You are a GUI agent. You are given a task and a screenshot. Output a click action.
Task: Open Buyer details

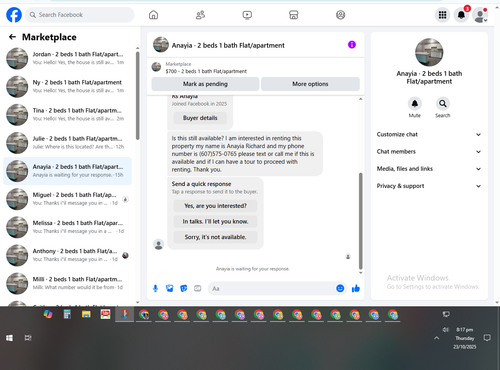click(x=200, y=118)
